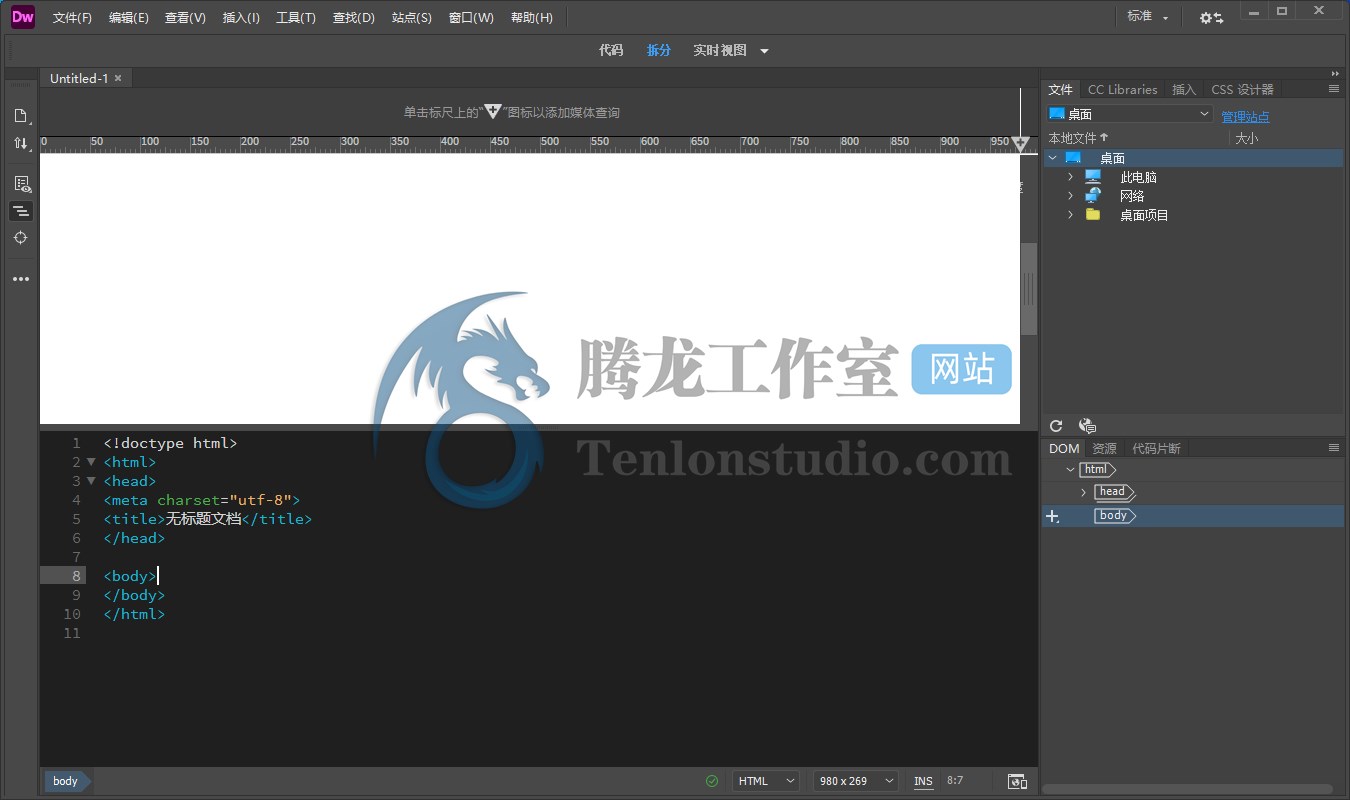Click the refresh icon in Files panel
The height and width of the screenshot is (800, 1350).
pyautogui.click(x=1056, y=426)
